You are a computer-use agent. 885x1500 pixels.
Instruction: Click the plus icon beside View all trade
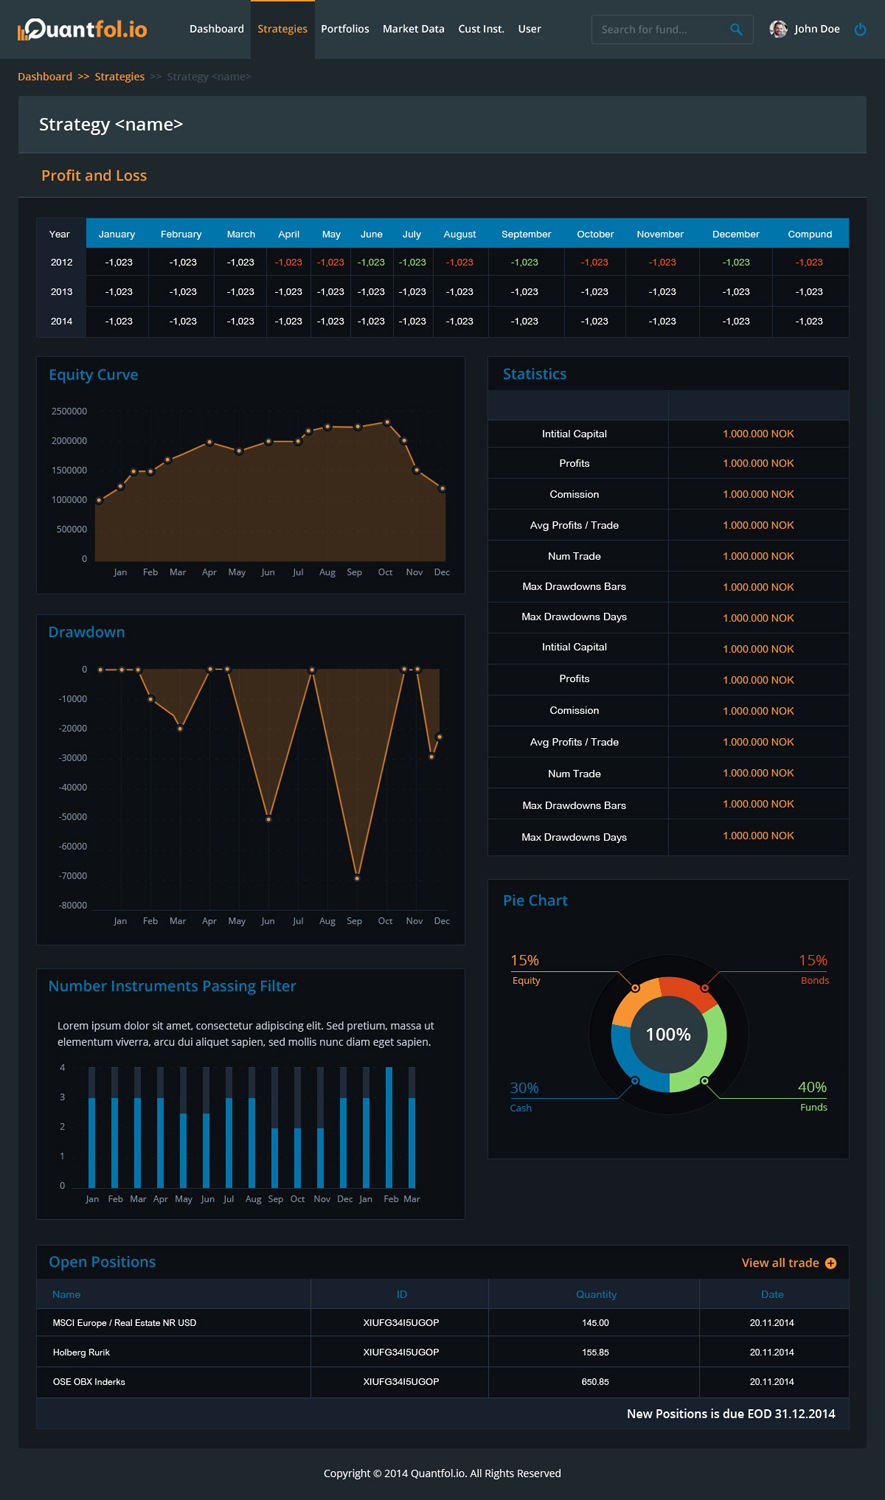tap(830, 1263)
